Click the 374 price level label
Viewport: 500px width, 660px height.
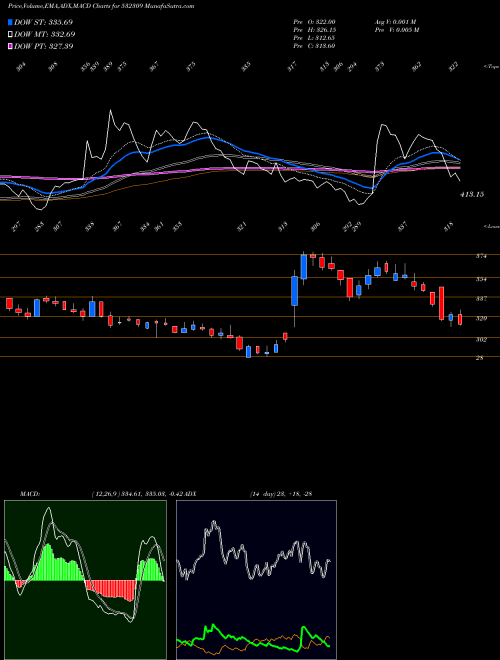pyautogui.click(x=481, y=255)
